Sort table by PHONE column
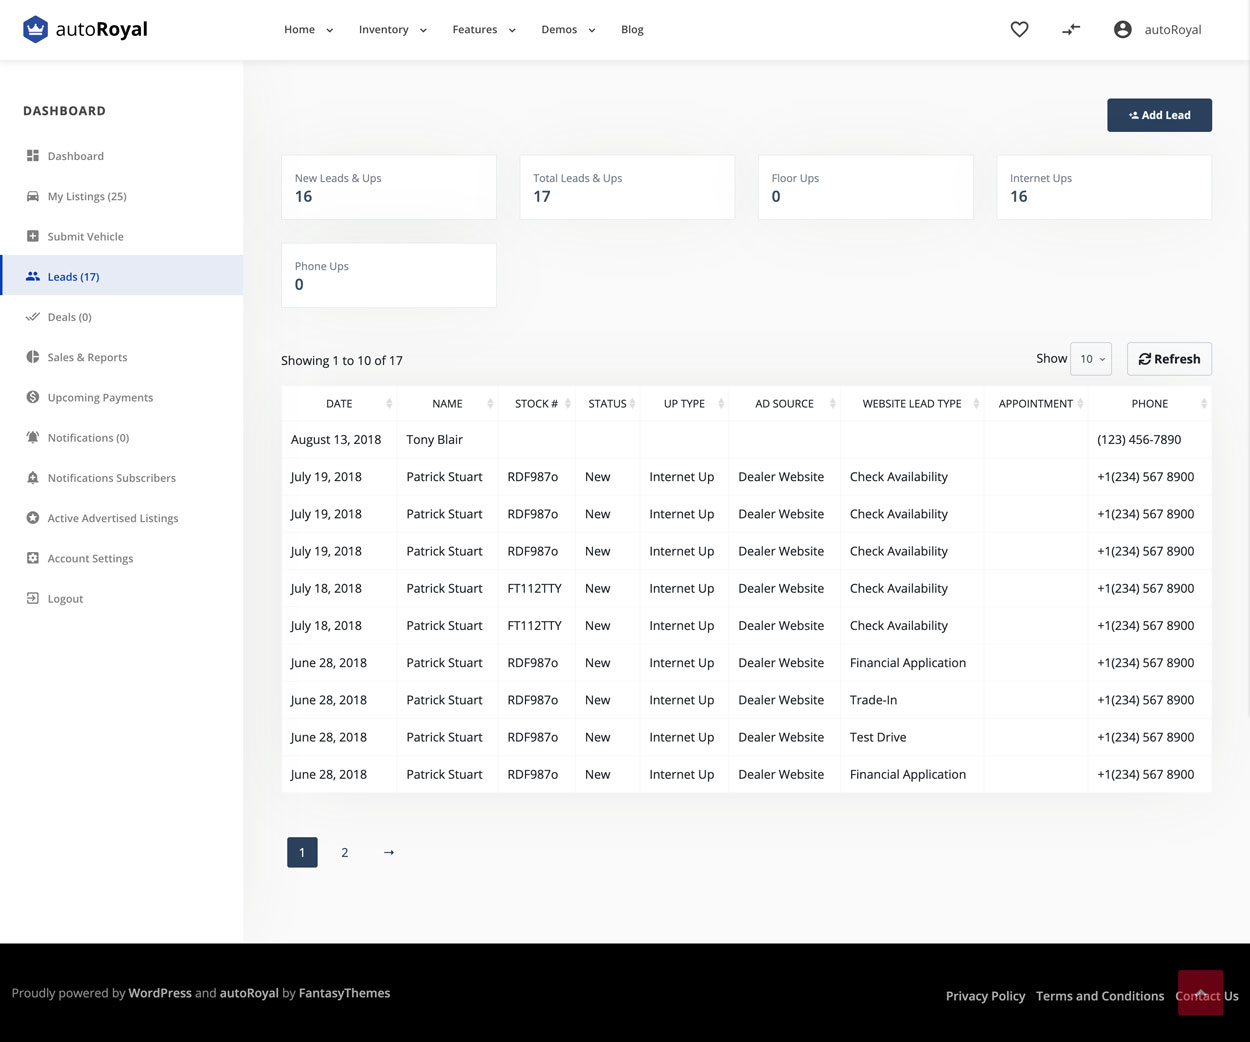Screen dimensions: 1250x1042 pyautogui.click(x=1150, y=404)
